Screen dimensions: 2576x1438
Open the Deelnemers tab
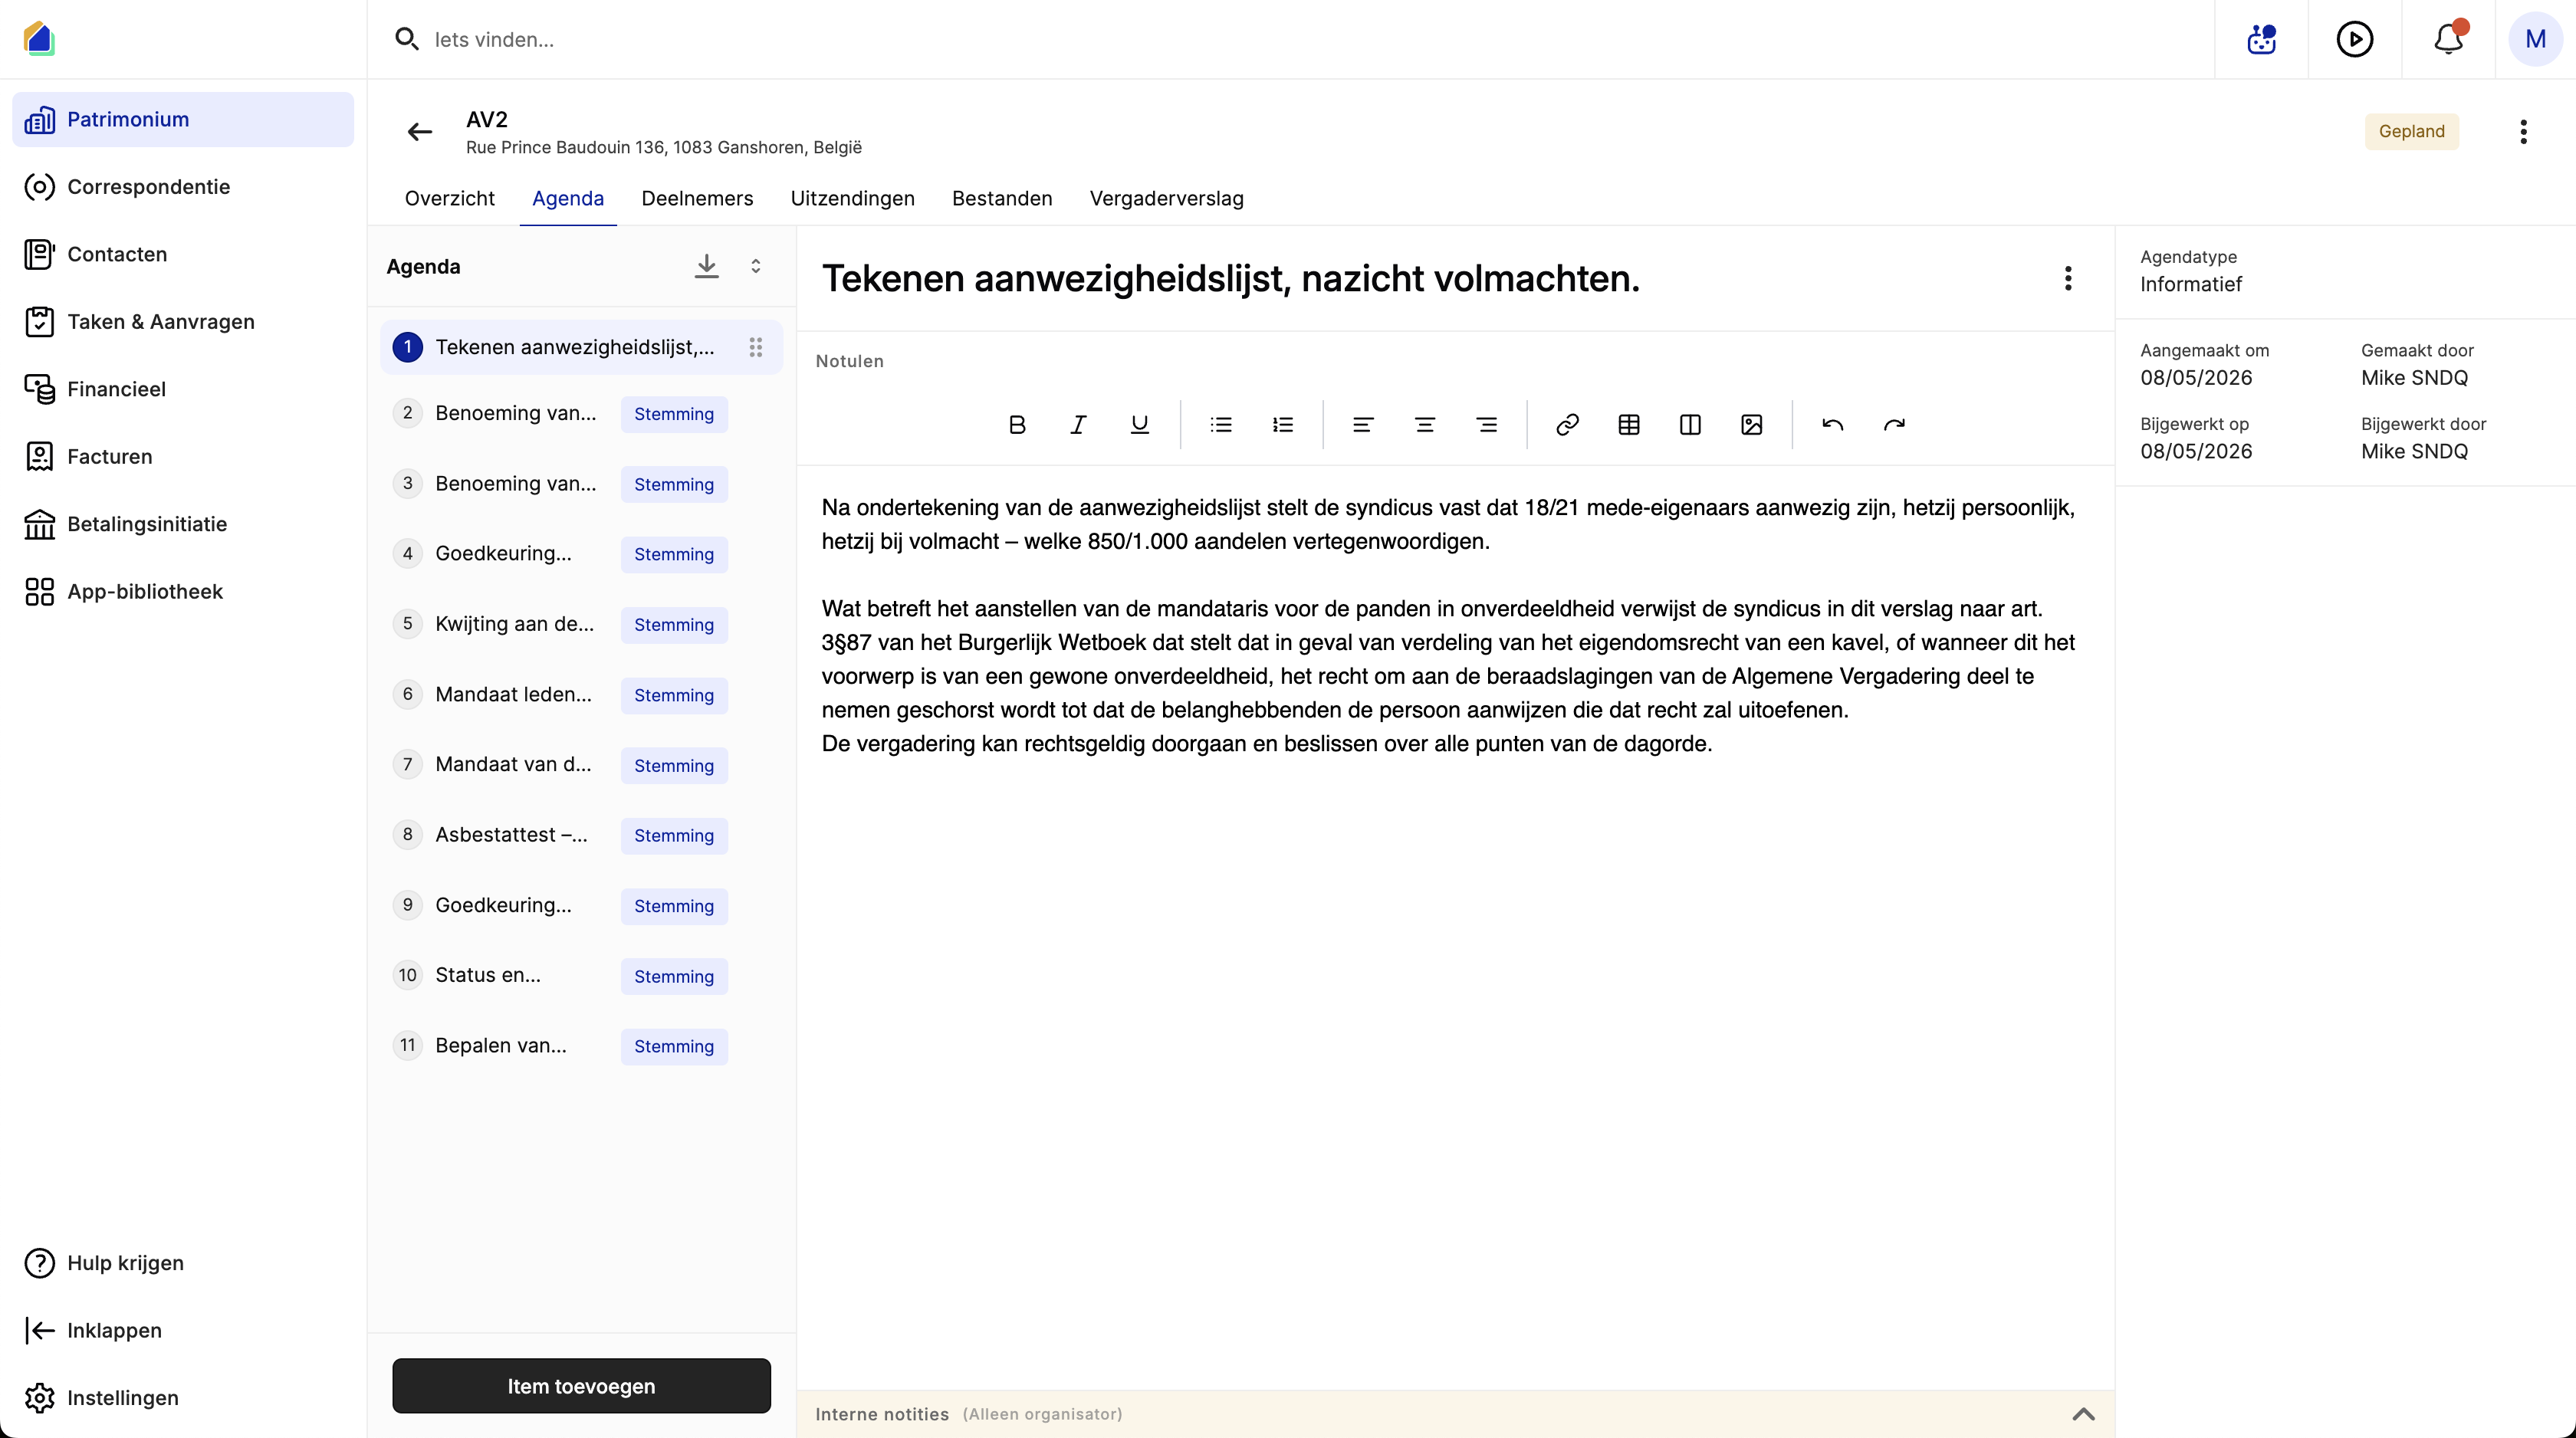[697, 198]
